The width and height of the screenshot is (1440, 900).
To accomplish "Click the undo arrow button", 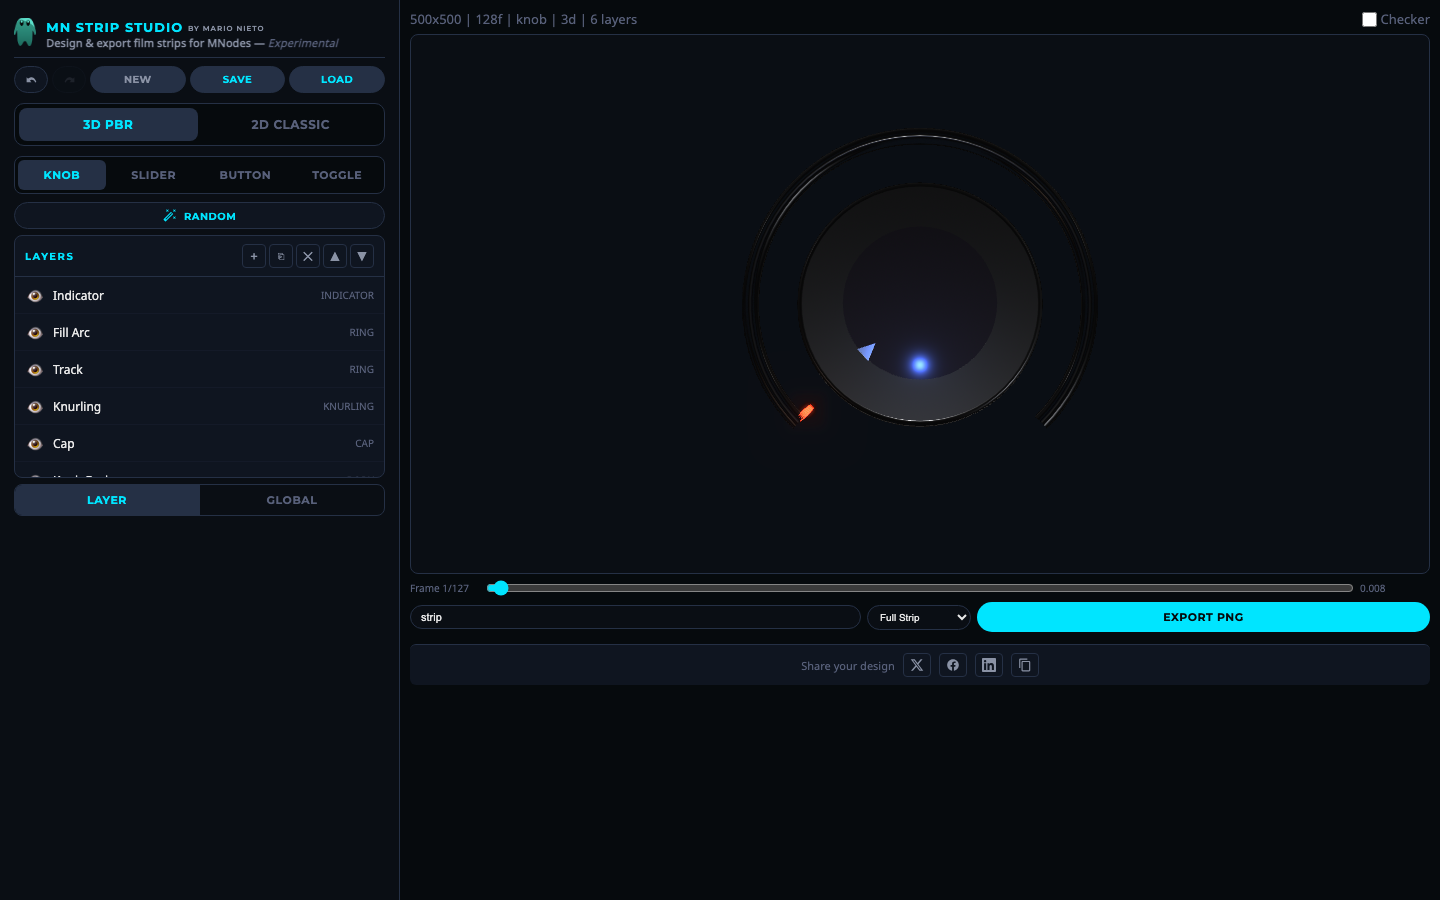I will click(31, 80).
